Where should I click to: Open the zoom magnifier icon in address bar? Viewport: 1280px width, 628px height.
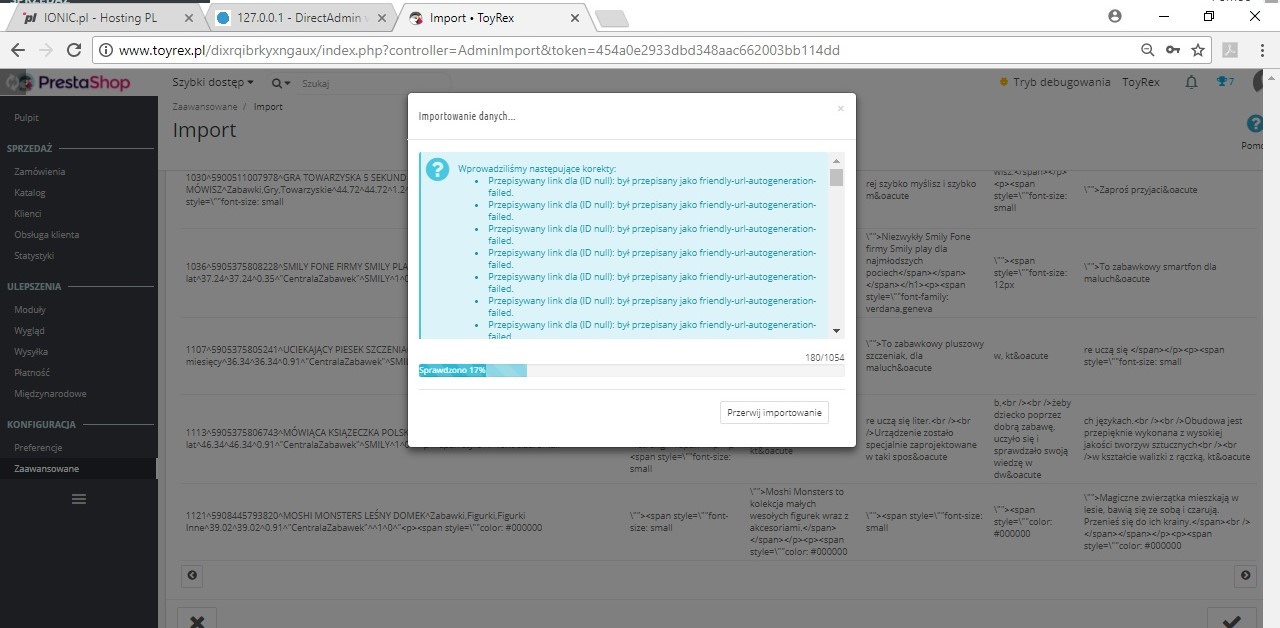[1148, 50]
